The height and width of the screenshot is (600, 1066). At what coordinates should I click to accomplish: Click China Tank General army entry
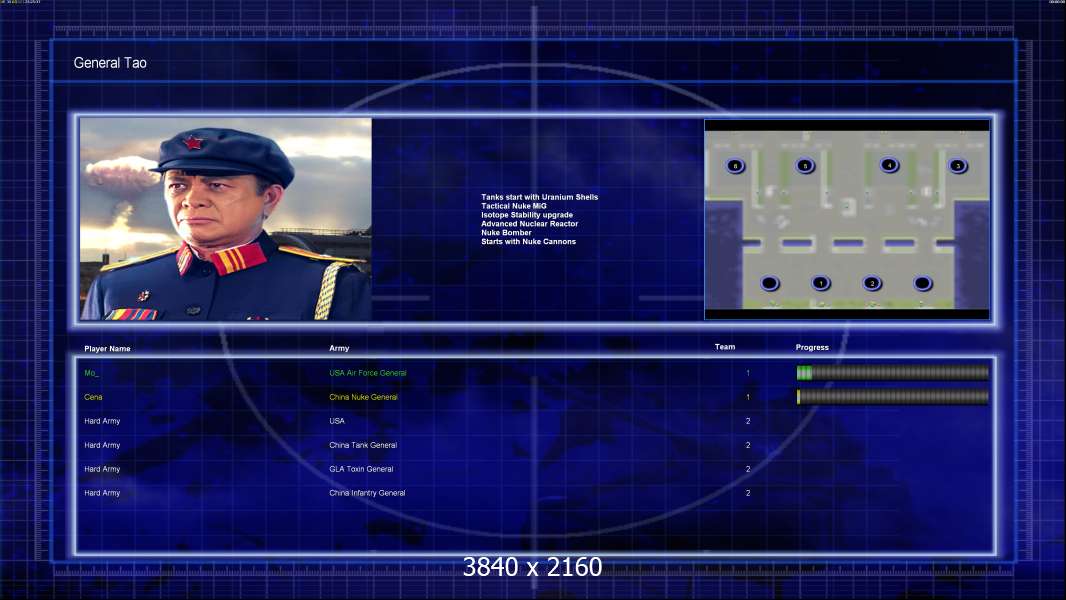(x=363, y=445)
